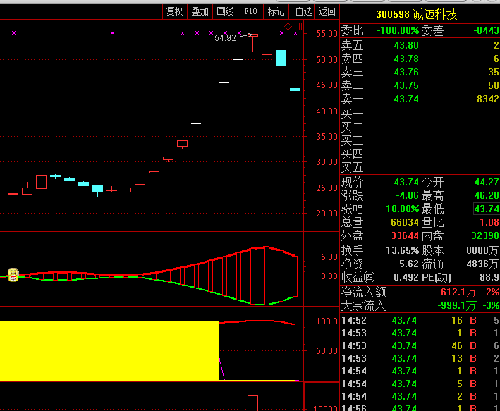Click the red diamond icon above chart
Image resolution: width=500 pixels, height=411 pixels.
[x=288, y=27]
